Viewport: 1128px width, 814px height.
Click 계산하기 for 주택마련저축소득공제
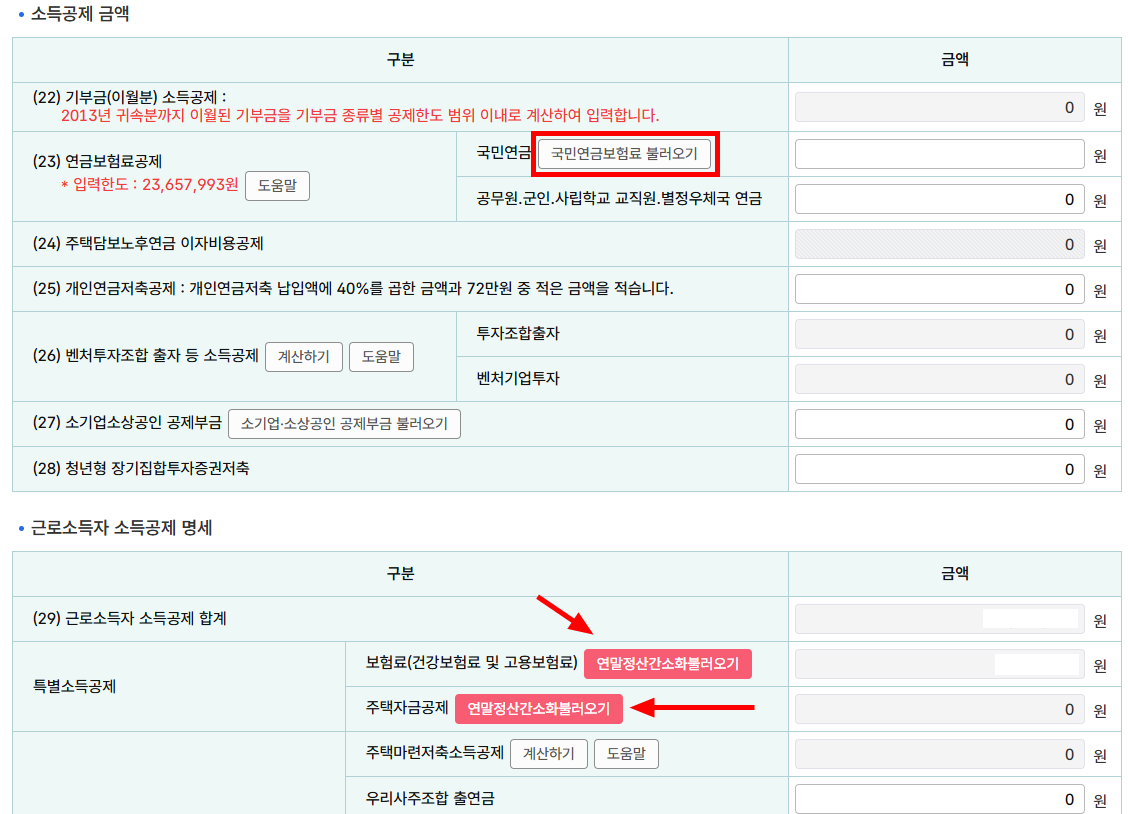[549, 754]
